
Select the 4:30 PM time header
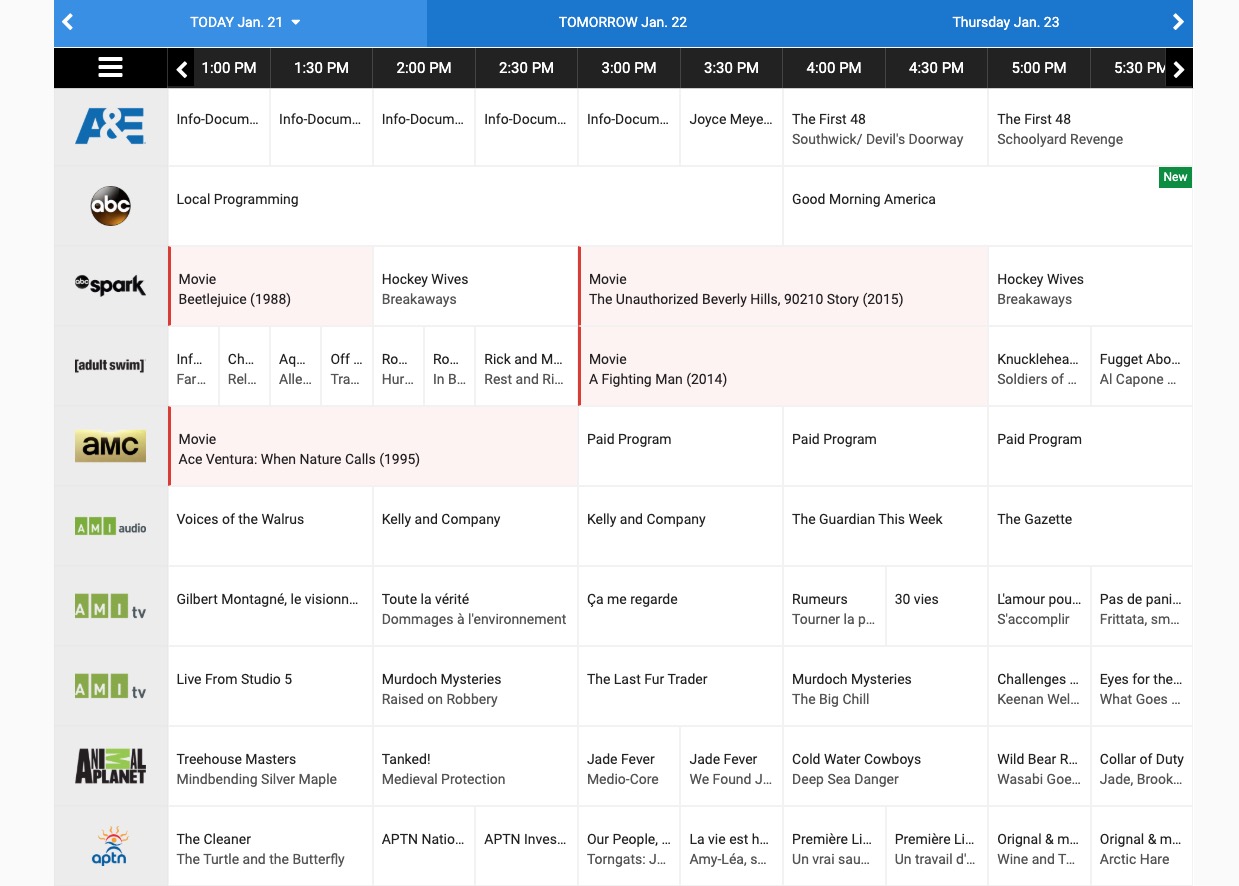point(936,68)
